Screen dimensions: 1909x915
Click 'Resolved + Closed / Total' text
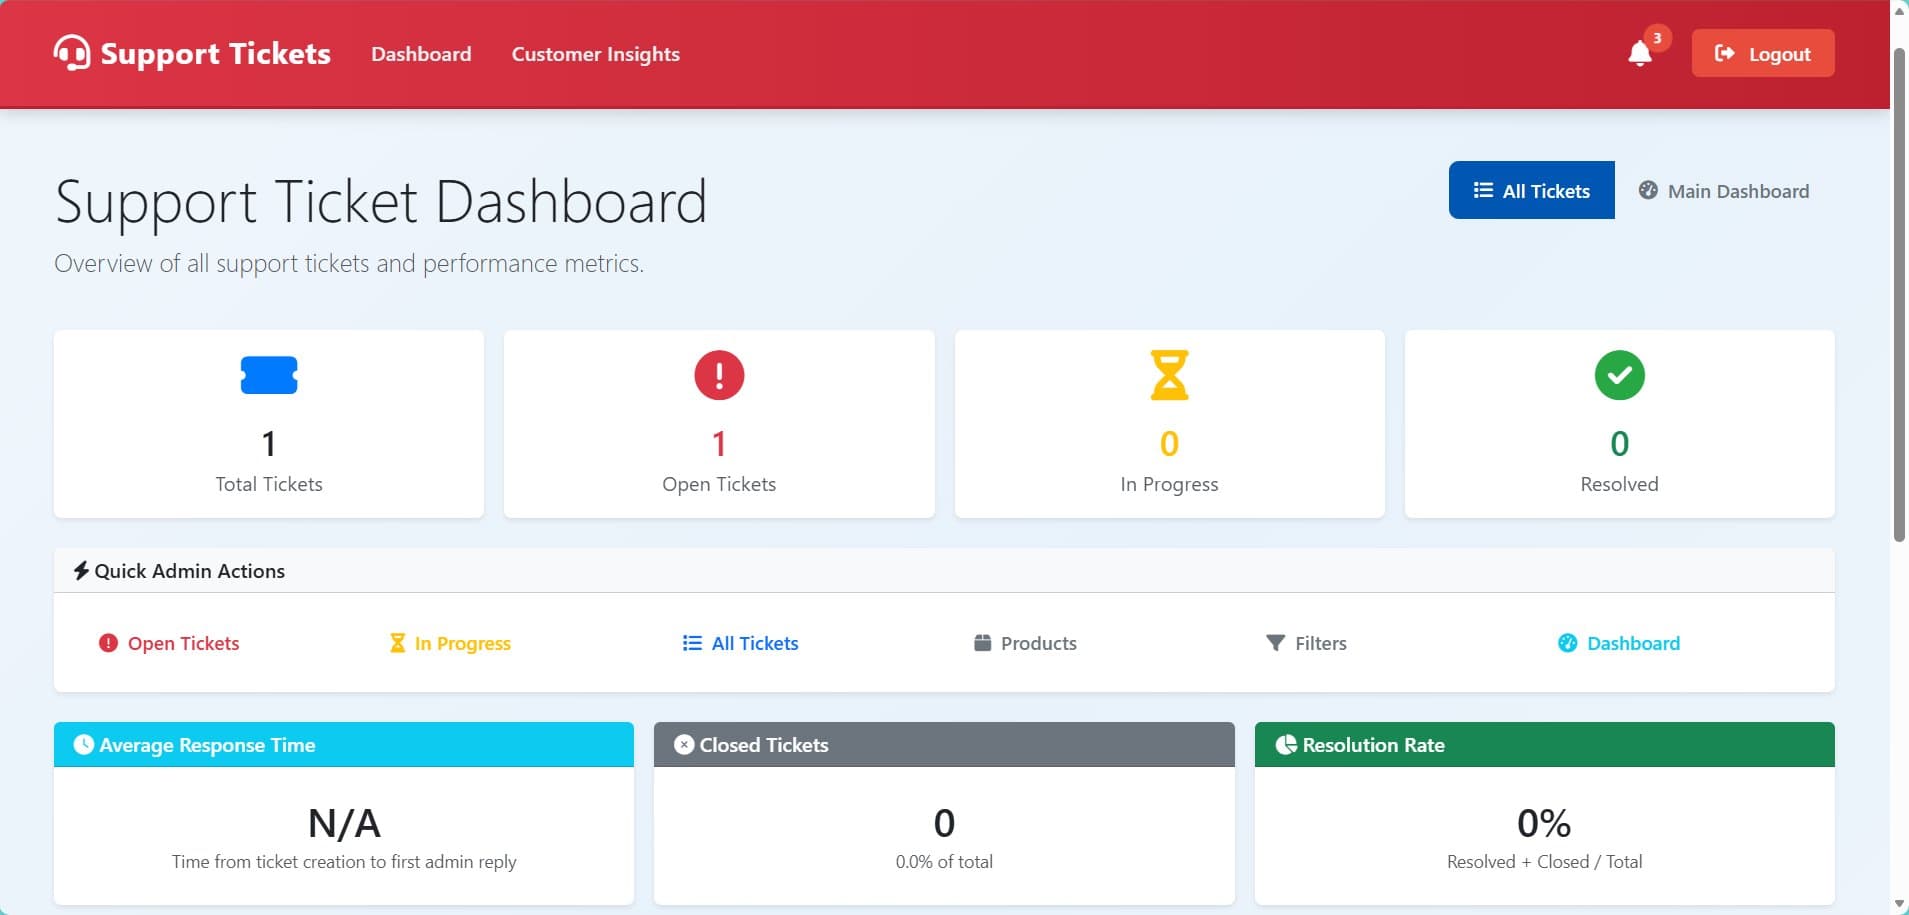pos(1544,861)
